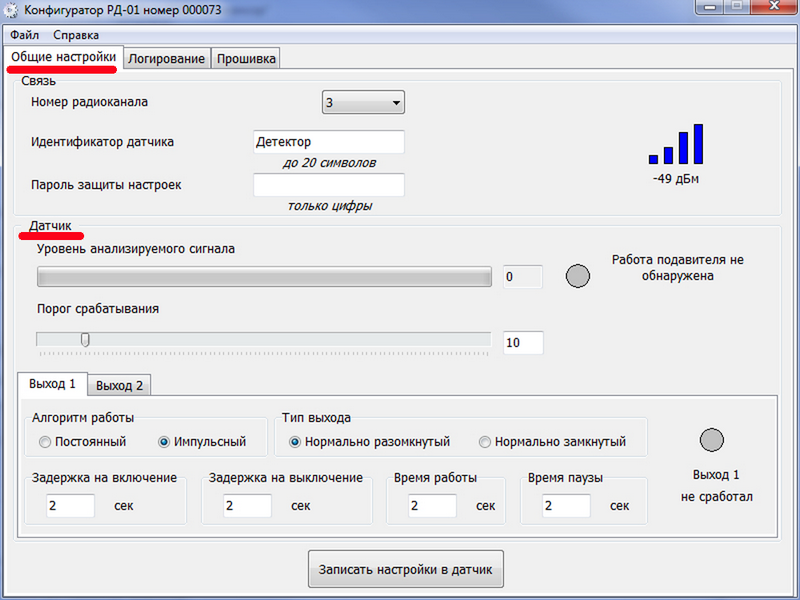Image resolution: width=800 pixels, height=600 pixels.
Task: Click the jammer detection status indicator circle
Action: [578, 276]
